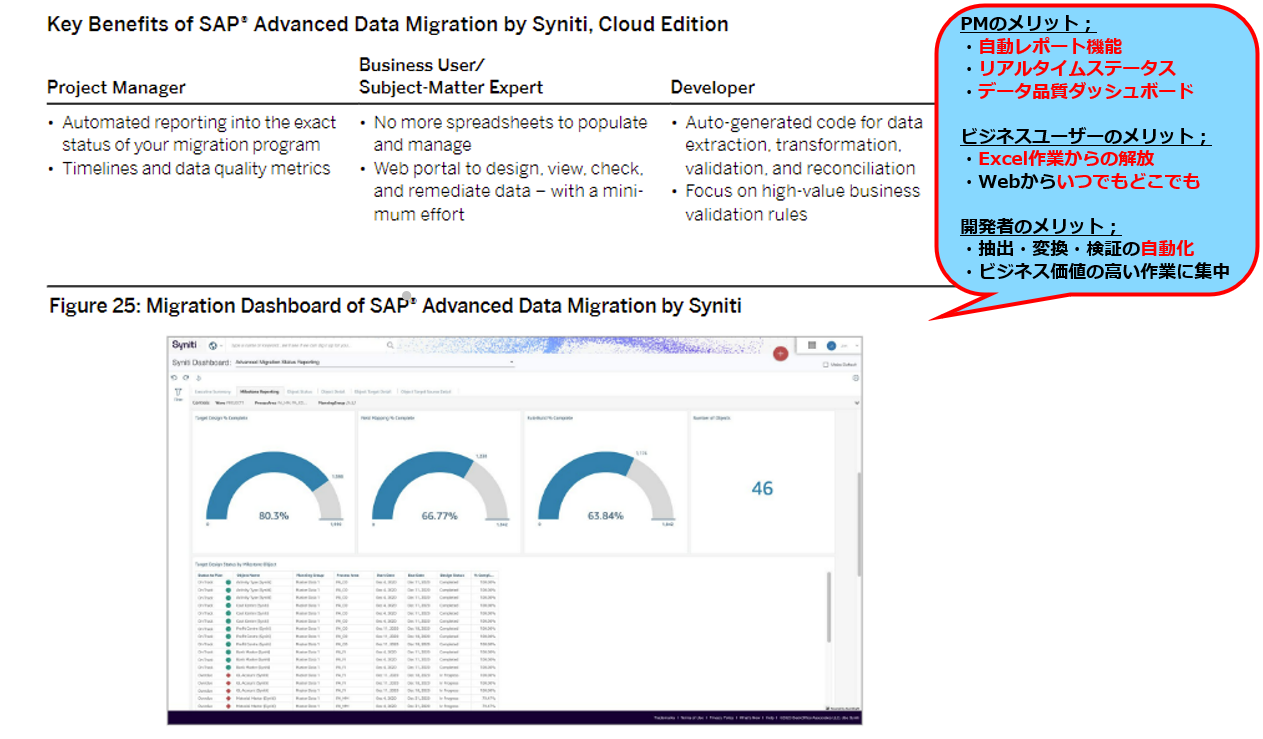Click the red plus add button
Image resolution: width=1263 pixels, height=739 pixels.
point(780,353)
